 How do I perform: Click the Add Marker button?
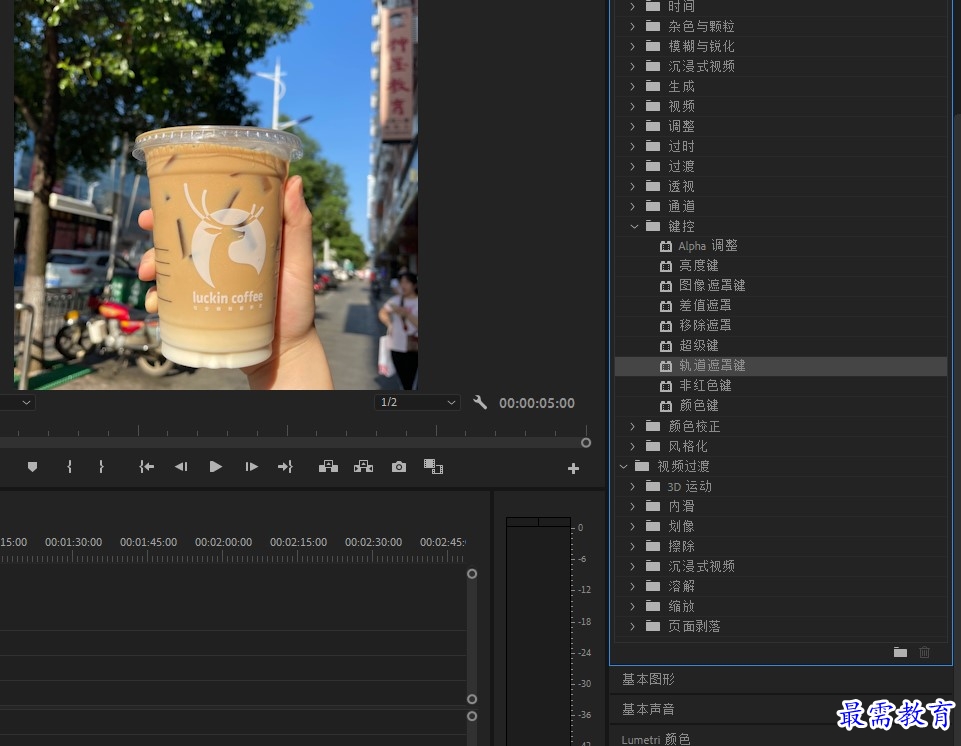tap(32, 467)
